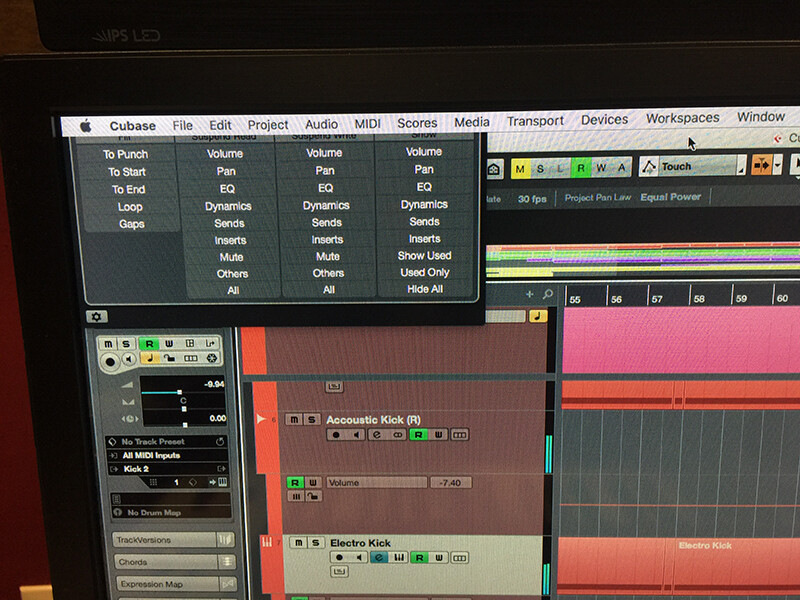Image resolution: width=800 pixels, height=600 pixels.
Task: Toggle orange auto-scroll toolbar button
Action: coord(761,165)
